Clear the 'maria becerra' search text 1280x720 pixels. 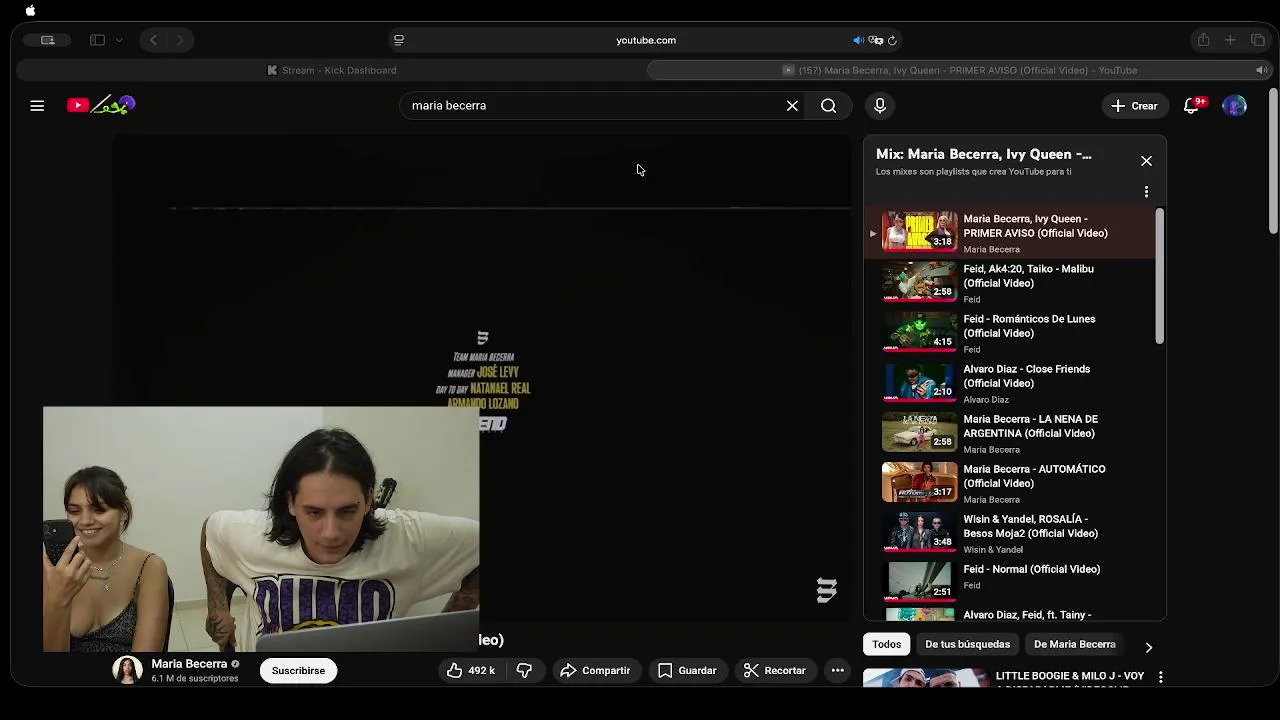click(x=792, y=105)
